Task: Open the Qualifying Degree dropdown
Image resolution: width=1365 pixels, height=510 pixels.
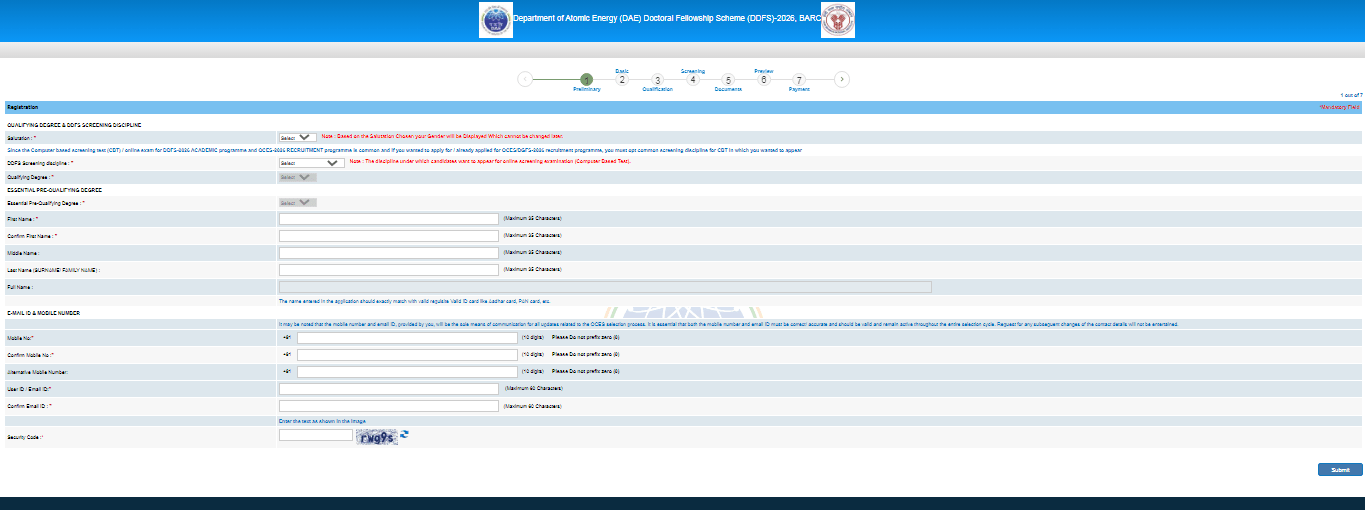Action: (298, 177)
